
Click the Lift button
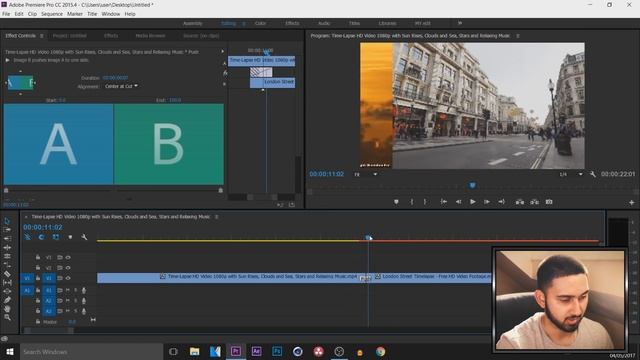[520, 202]
